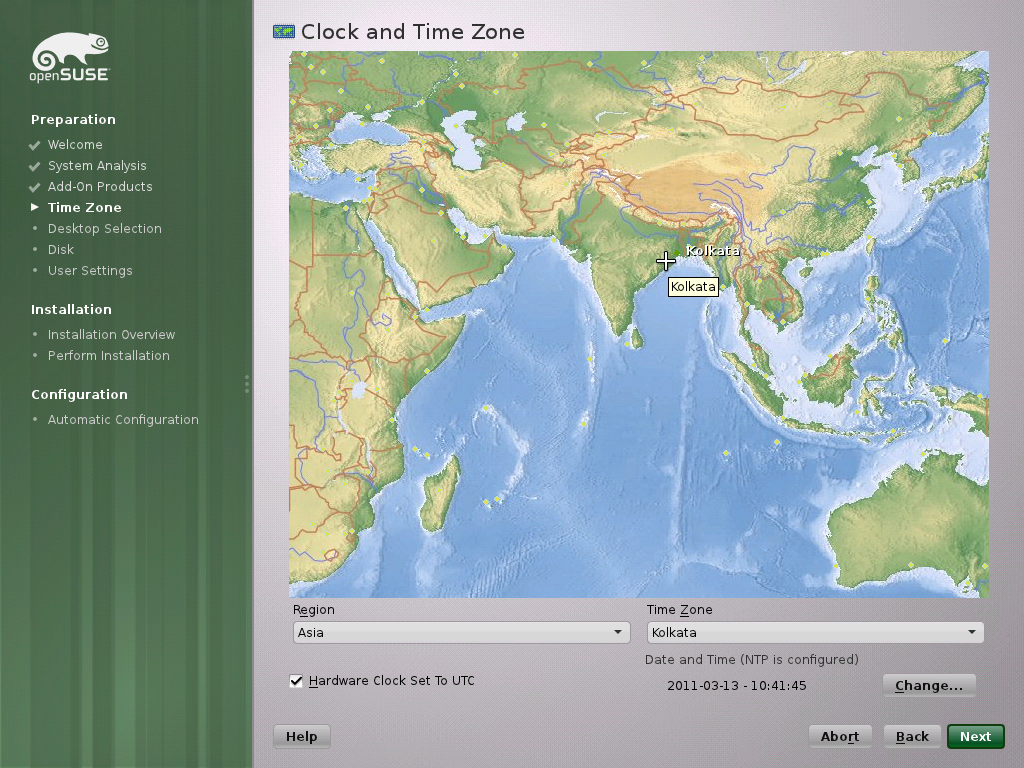Click the Clock and Time Zone title
The width and height of the screenshot is (1024, 768).
(413, 31)
